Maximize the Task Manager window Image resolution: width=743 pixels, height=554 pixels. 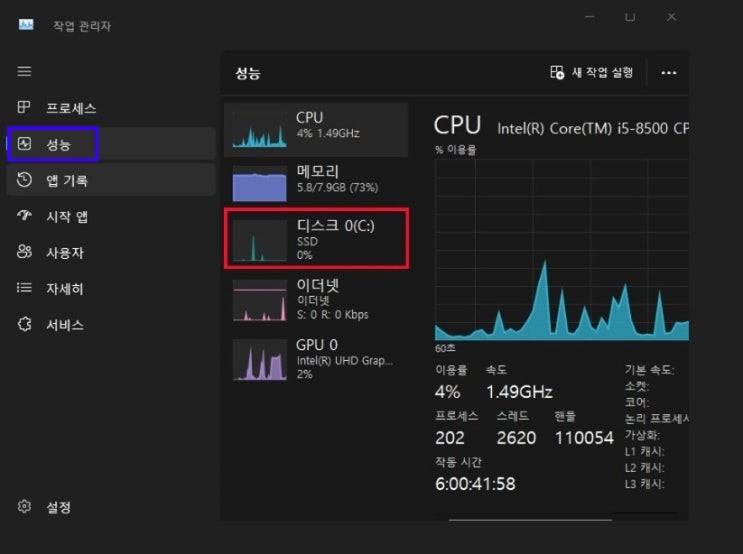630,17
